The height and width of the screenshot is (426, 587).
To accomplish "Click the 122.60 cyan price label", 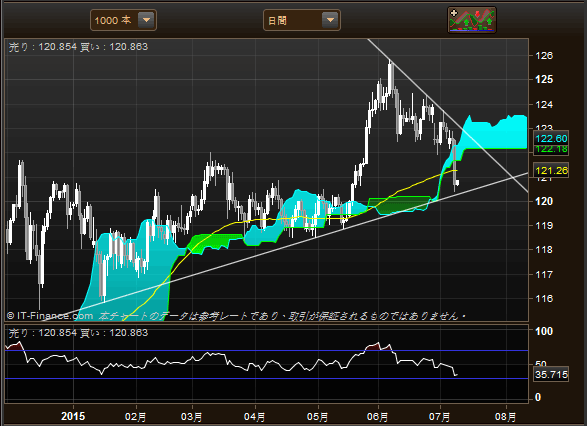I will click(551, 139).
